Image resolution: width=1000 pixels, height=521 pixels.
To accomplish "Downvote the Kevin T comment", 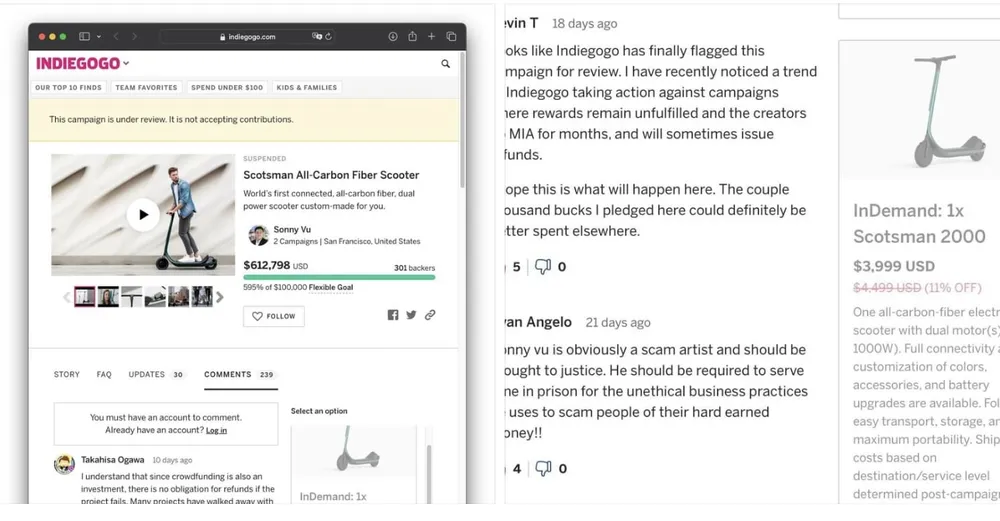I will point(543,267).
